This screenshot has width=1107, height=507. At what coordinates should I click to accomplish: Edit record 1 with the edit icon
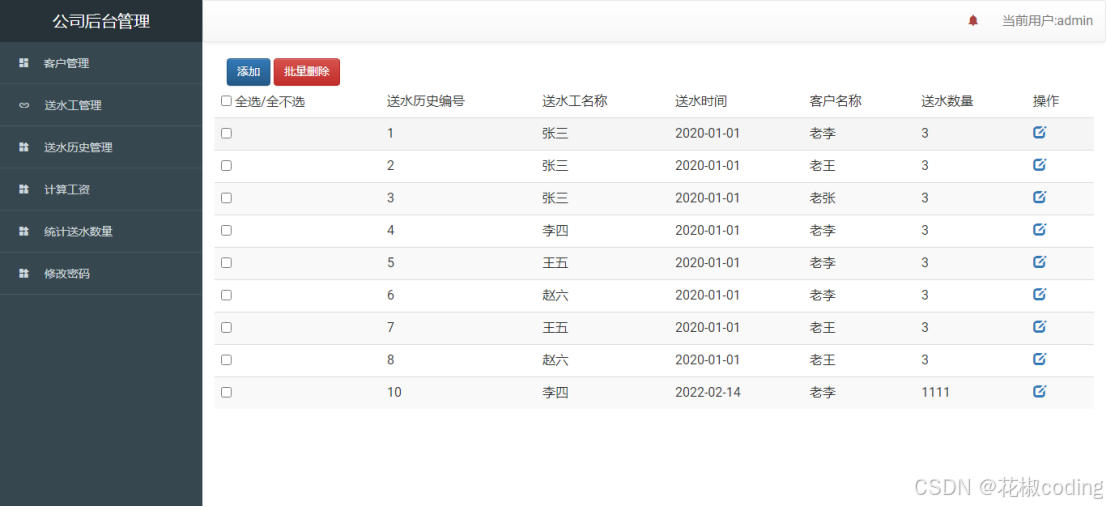(1039, 132)
